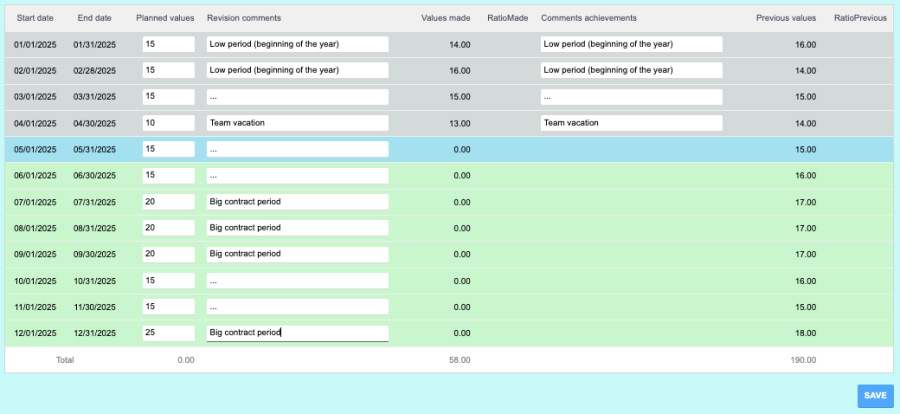Click achievements comment for 01/01/2025 row

631,44
